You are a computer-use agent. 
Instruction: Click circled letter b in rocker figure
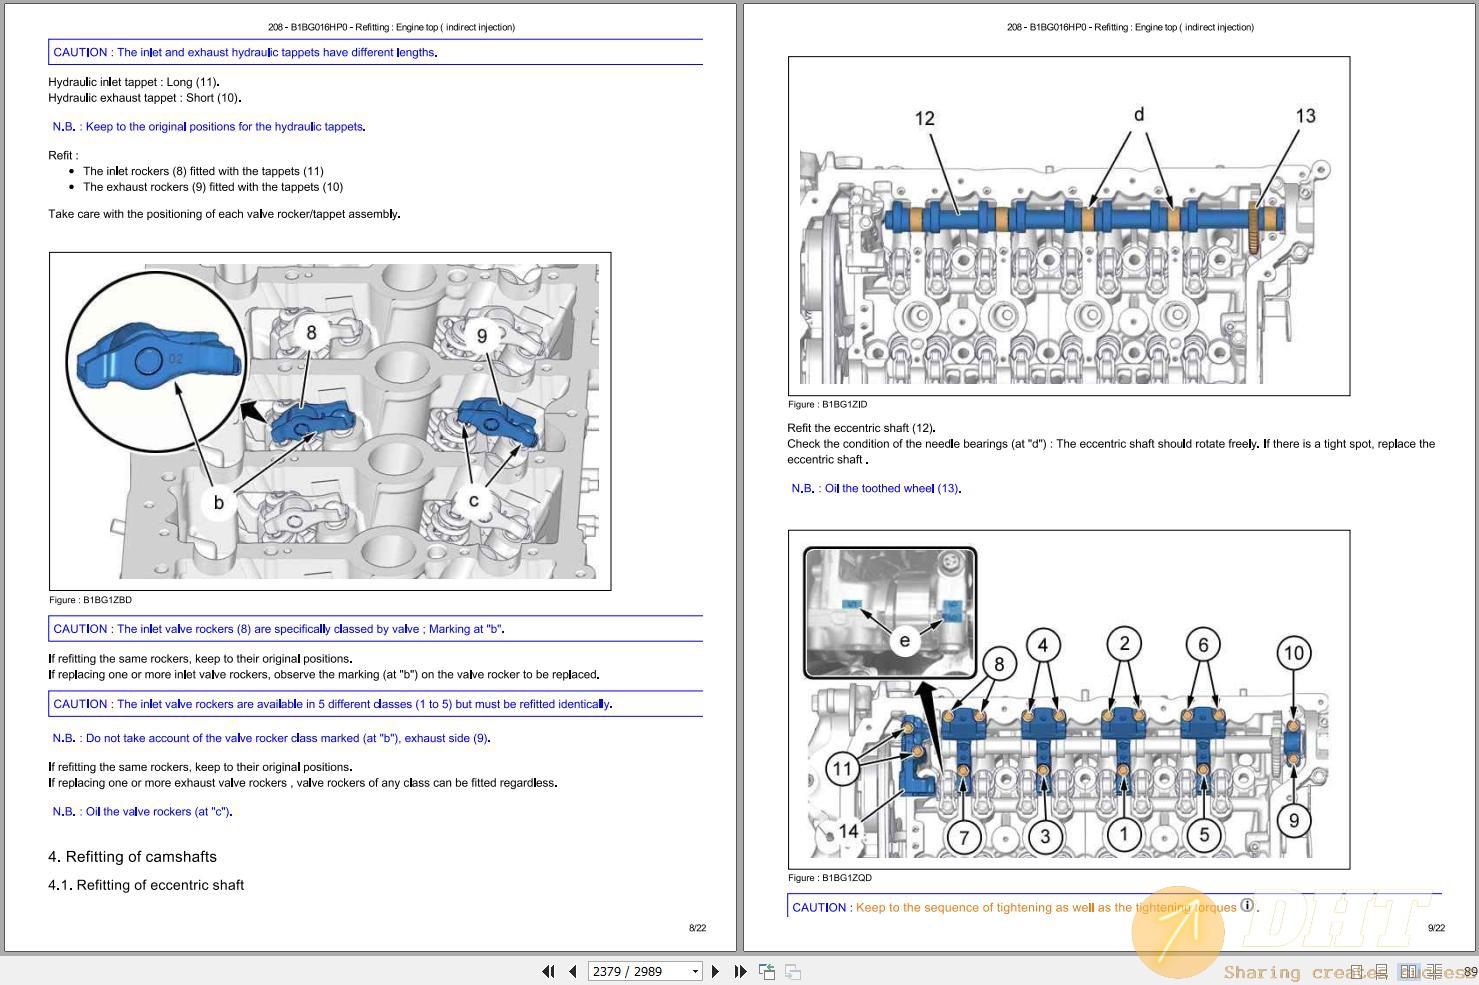(x=218, y=502)
